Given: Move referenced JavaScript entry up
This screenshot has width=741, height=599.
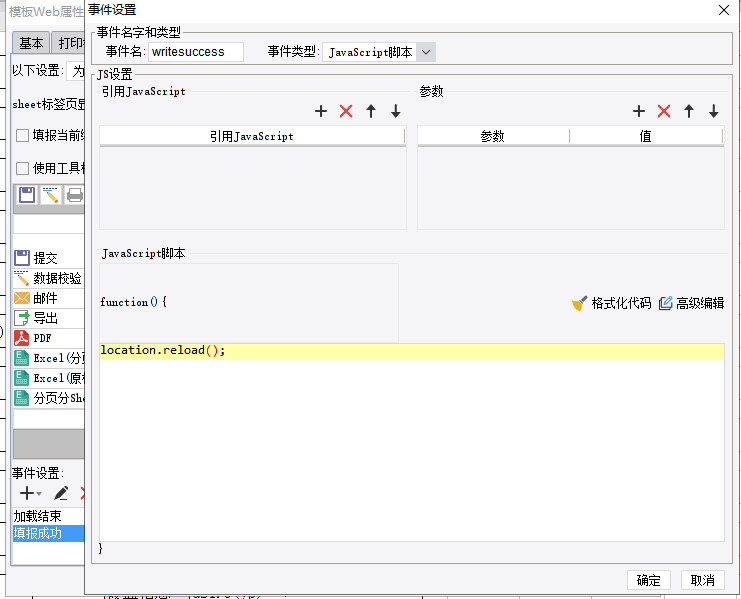Looking at the screenshot, I should [371, 111].
